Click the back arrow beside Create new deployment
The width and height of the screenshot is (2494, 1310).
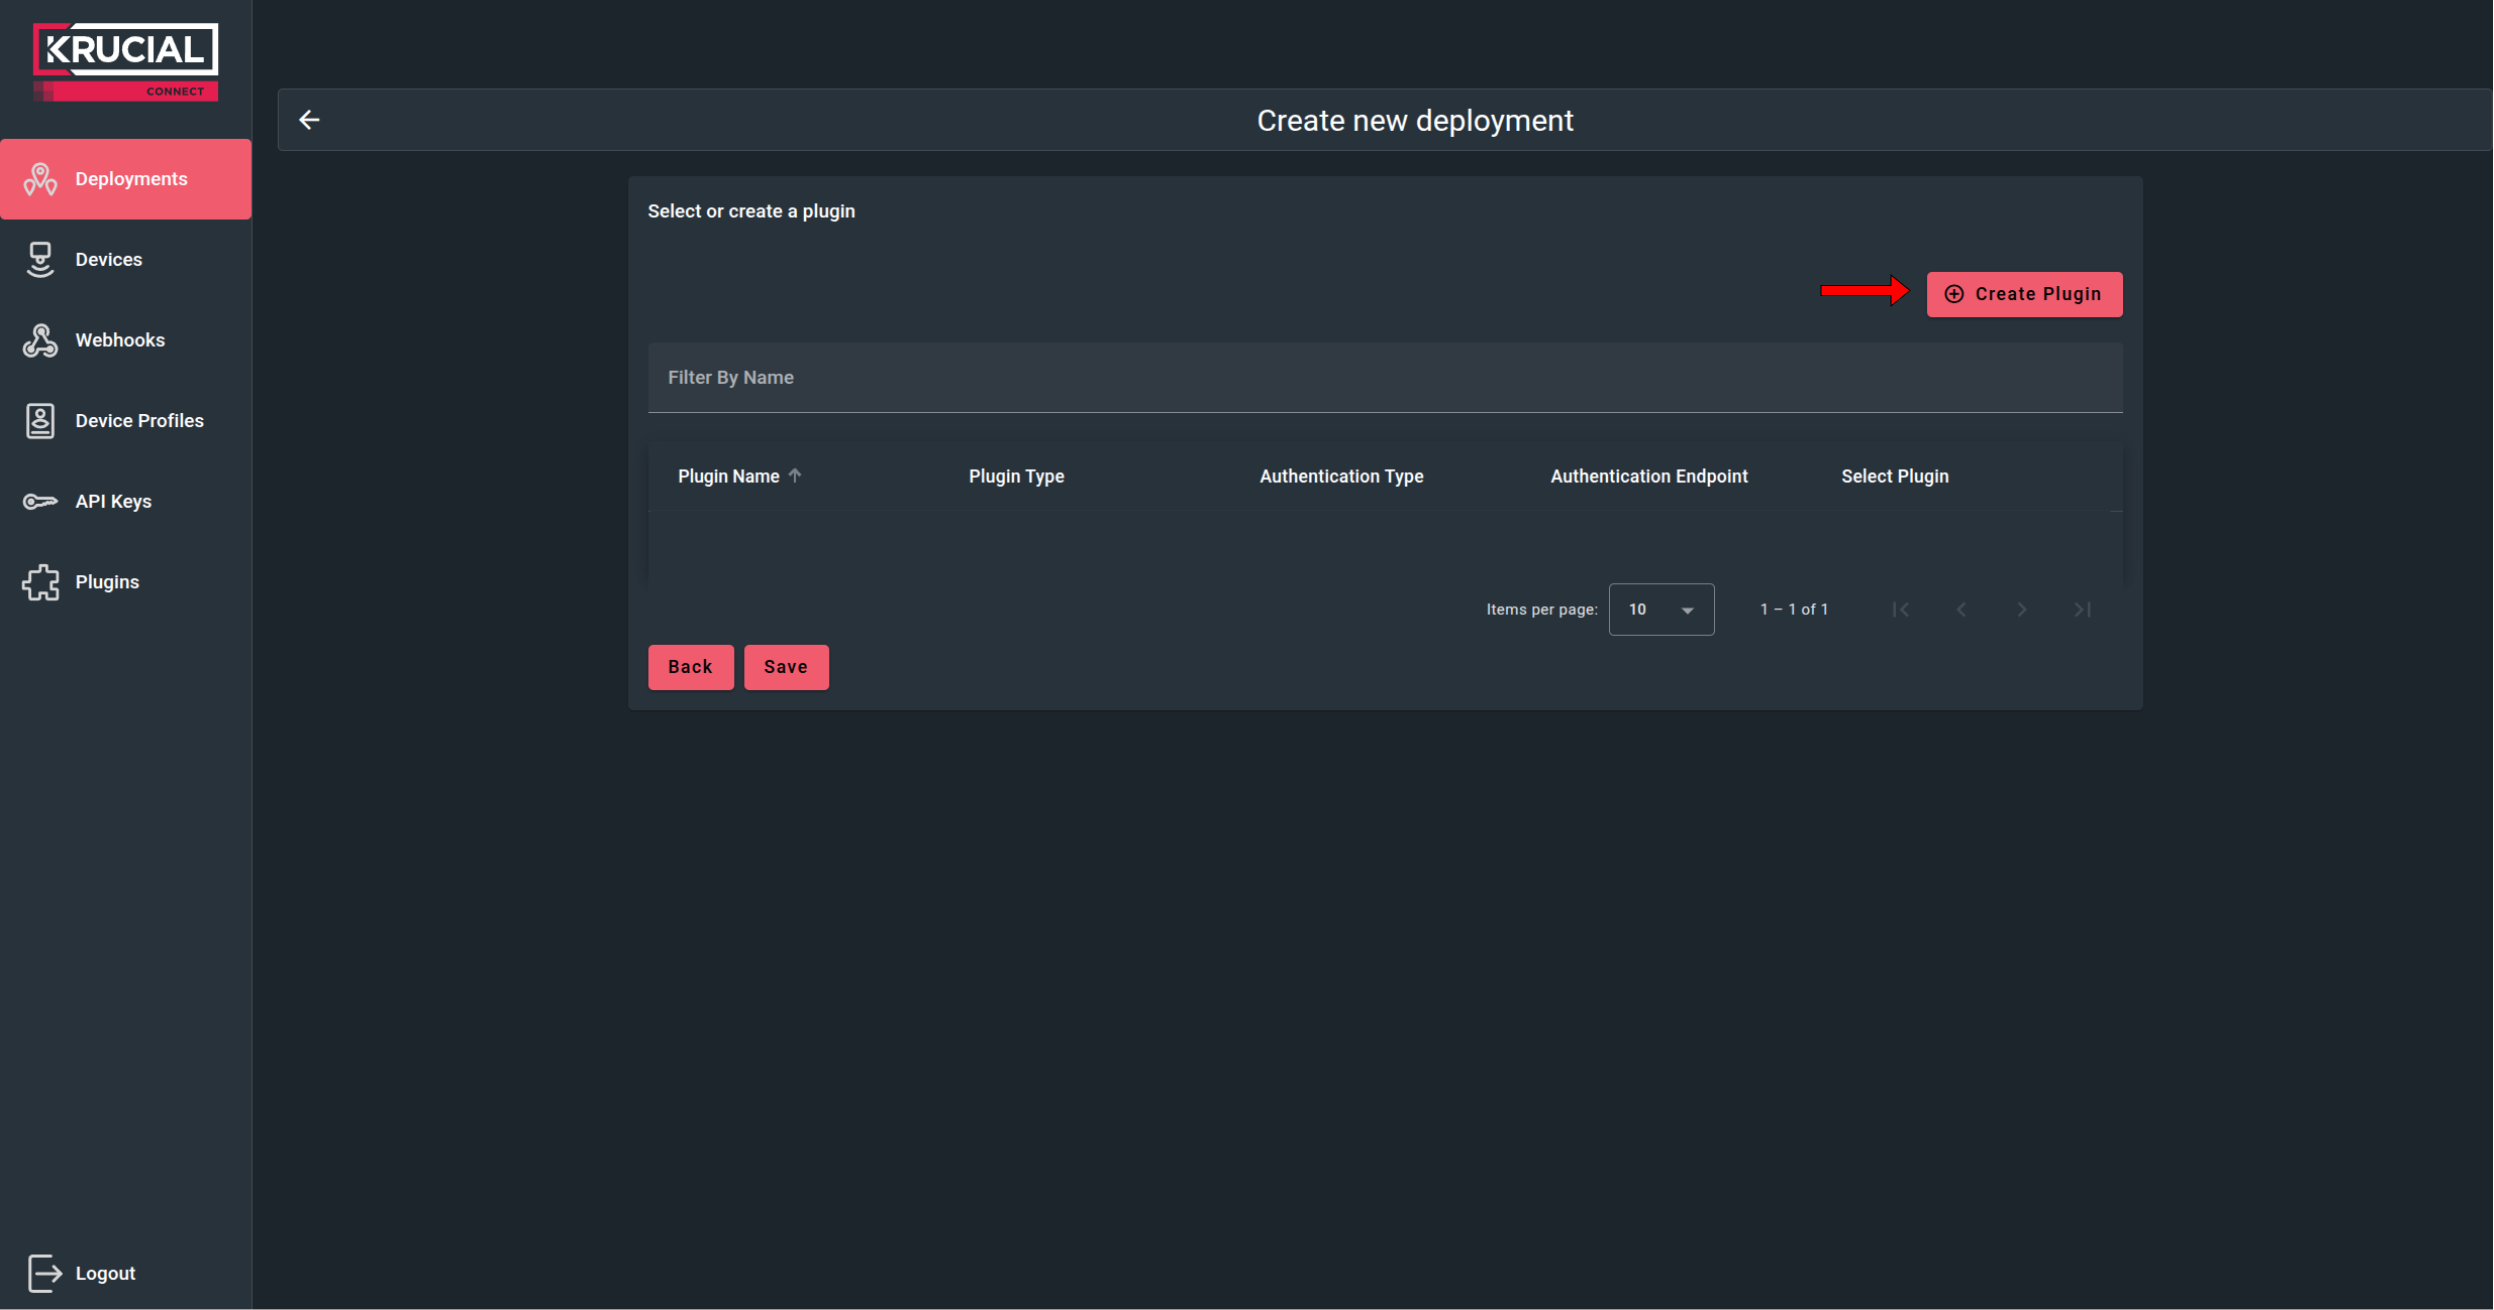(310, 119)
